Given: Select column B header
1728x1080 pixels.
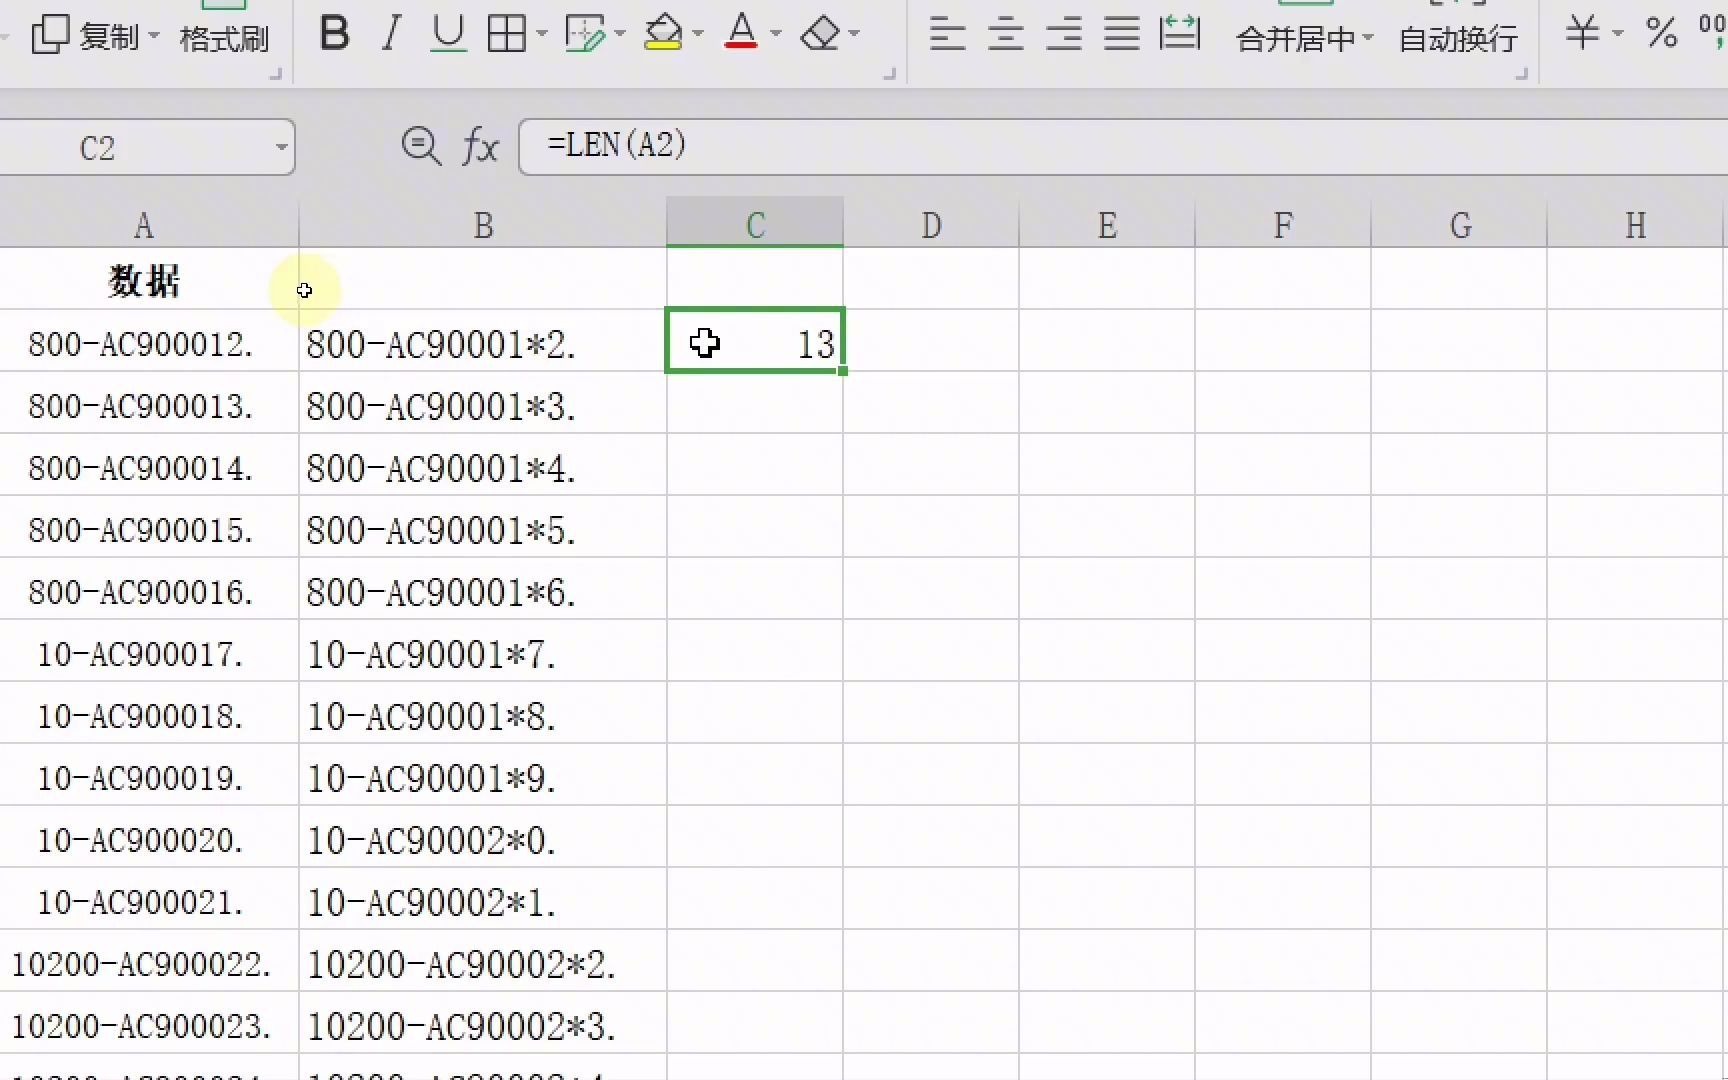Looking at the screenshot, I should pyautogui.click(x=483, y=226).
